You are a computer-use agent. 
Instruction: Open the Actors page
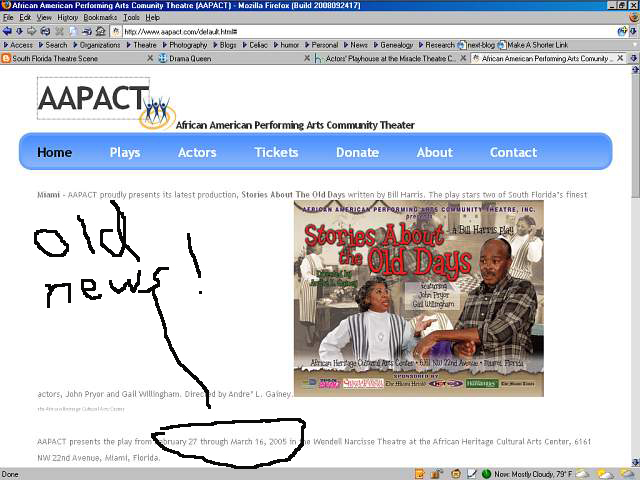197,152
